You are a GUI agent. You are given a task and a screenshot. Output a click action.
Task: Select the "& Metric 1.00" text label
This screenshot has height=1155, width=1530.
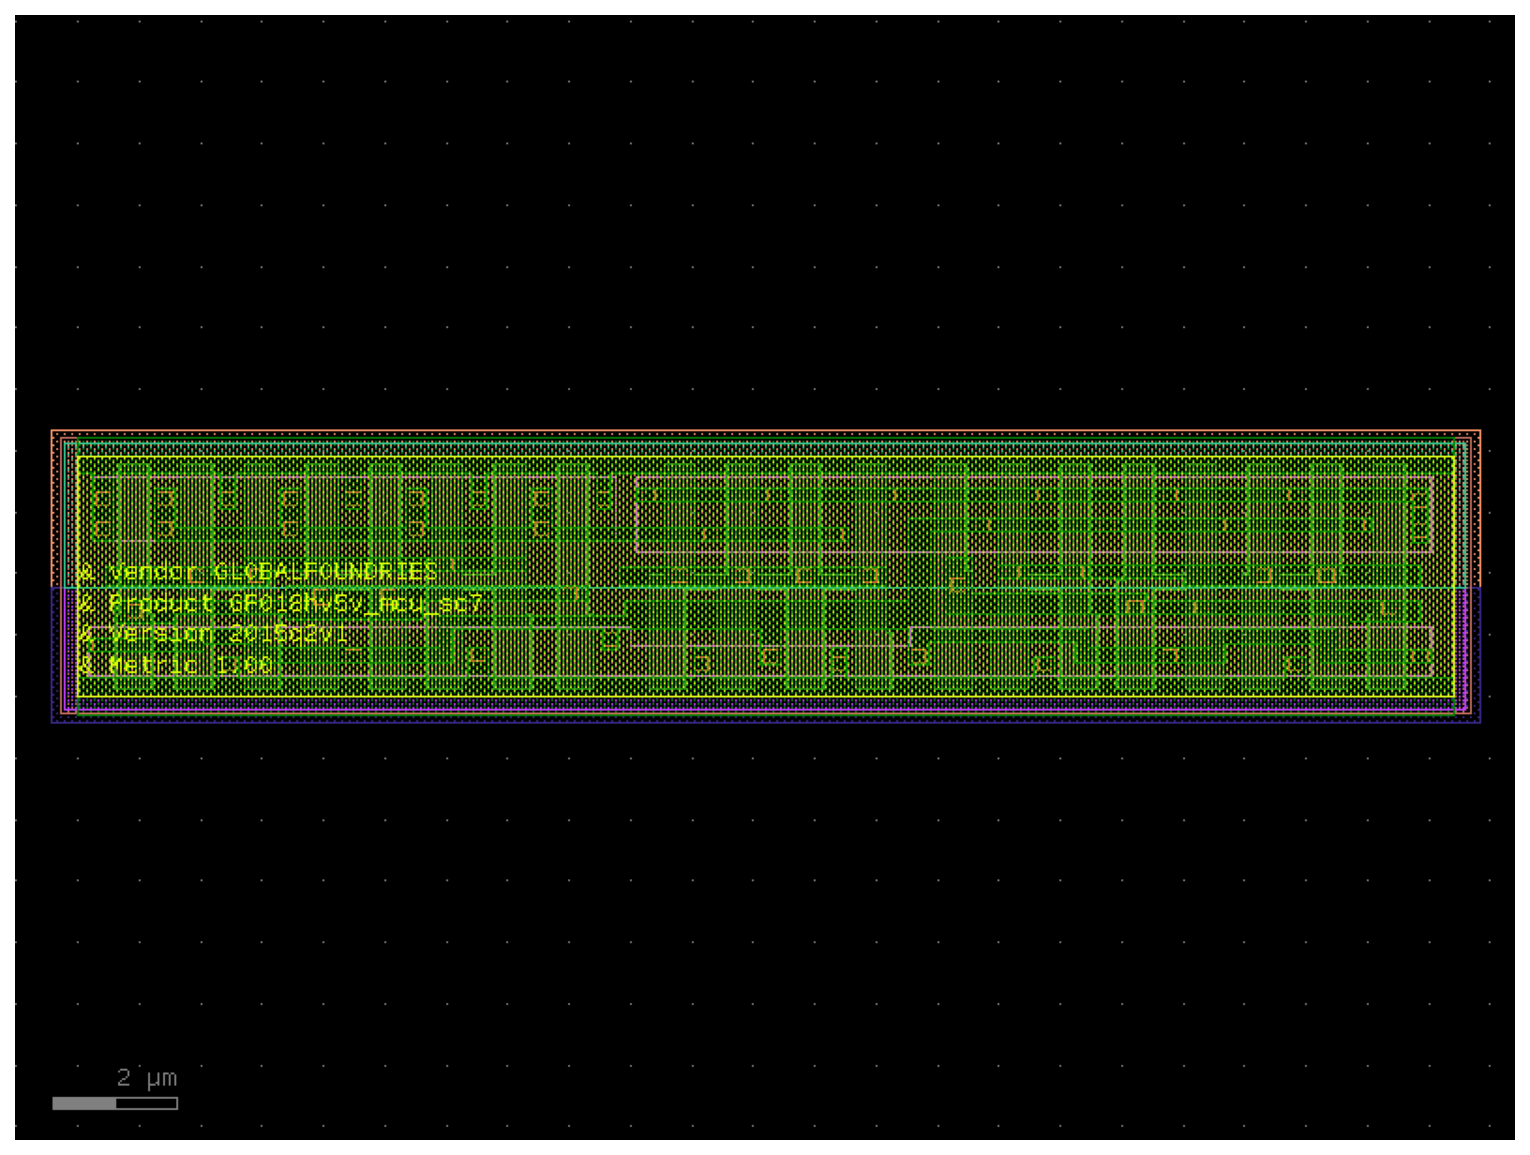[176, 666]
